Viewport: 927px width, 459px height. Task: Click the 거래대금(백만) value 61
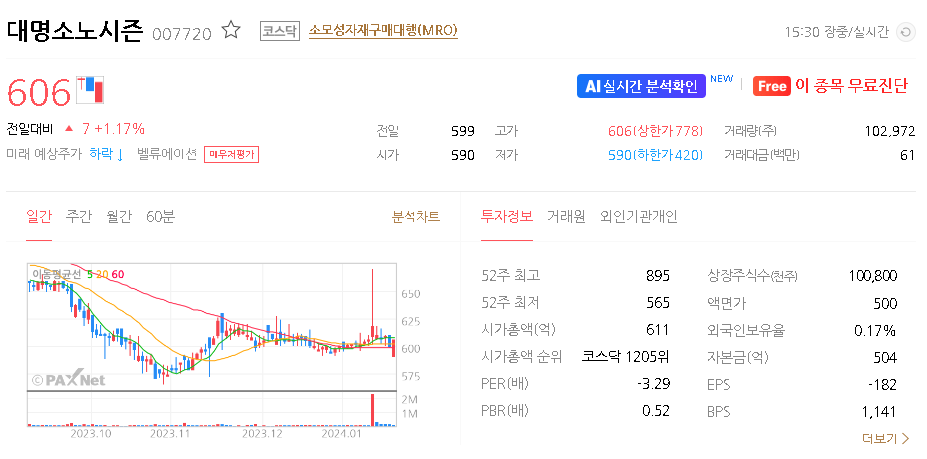(x=909, y=155)
